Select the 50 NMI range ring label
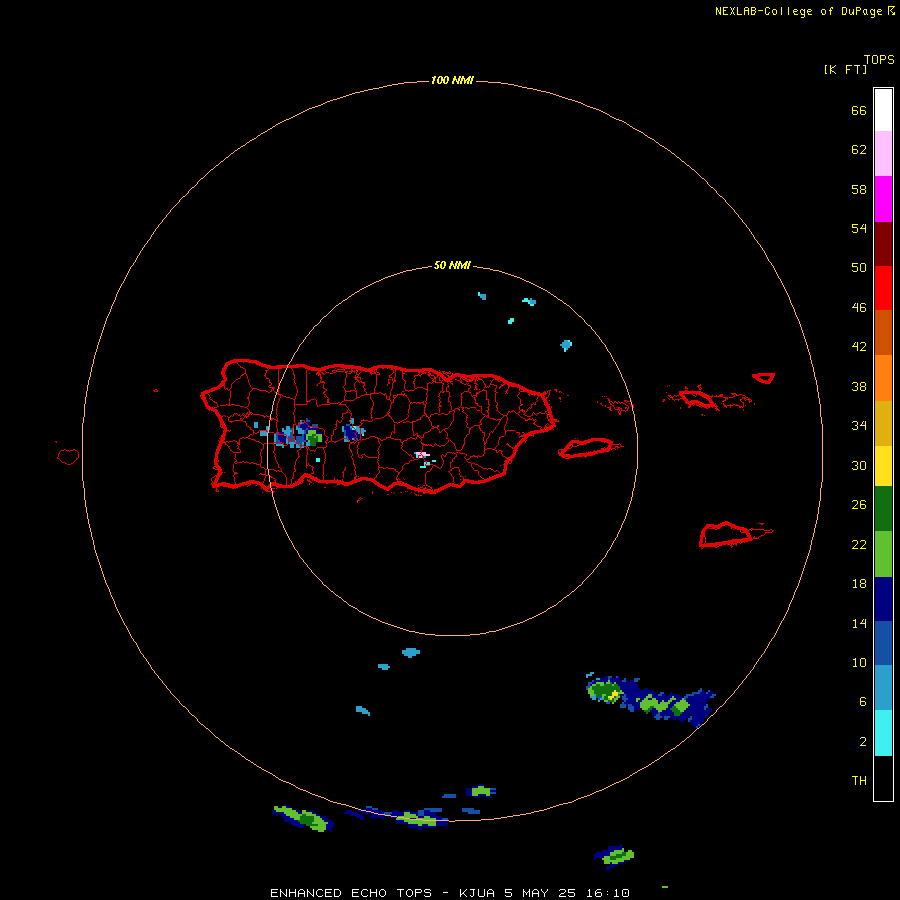This screenshot has height=900, width=900. [452, 265]
